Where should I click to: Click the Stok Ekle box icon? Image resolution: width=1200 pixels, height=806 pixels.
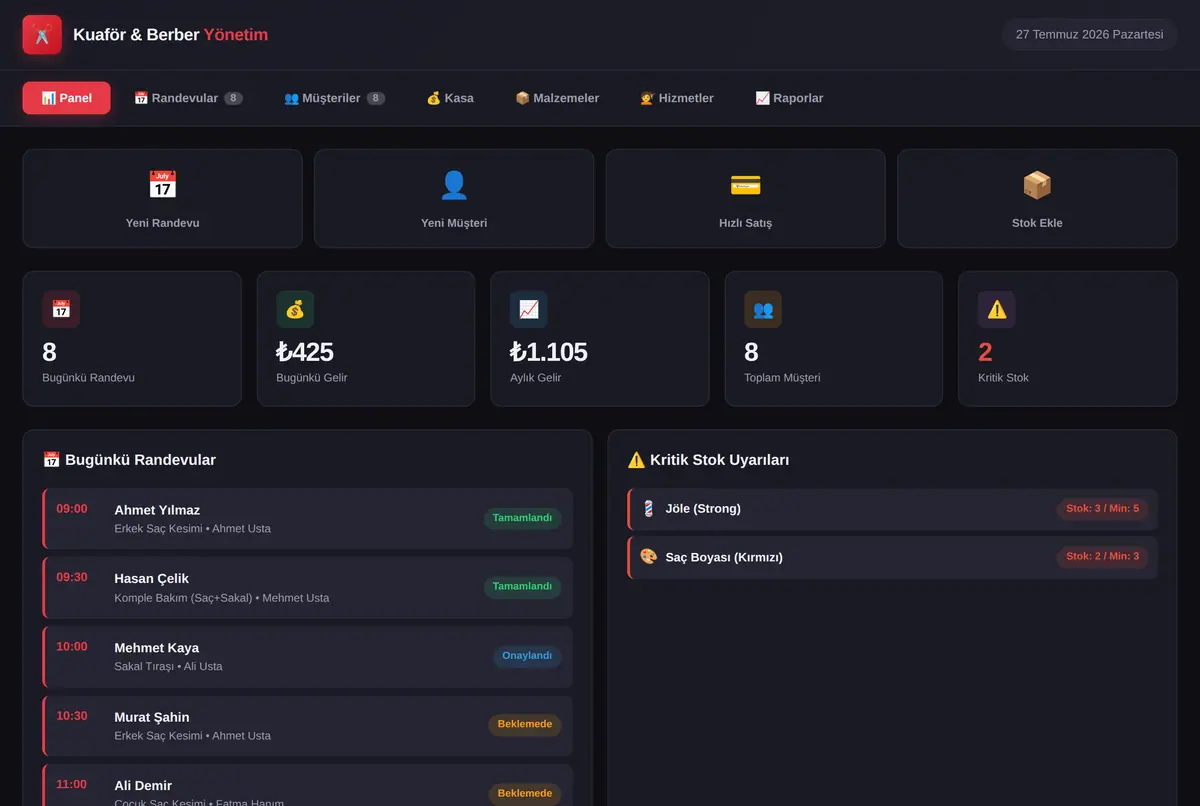point(1037,185)
